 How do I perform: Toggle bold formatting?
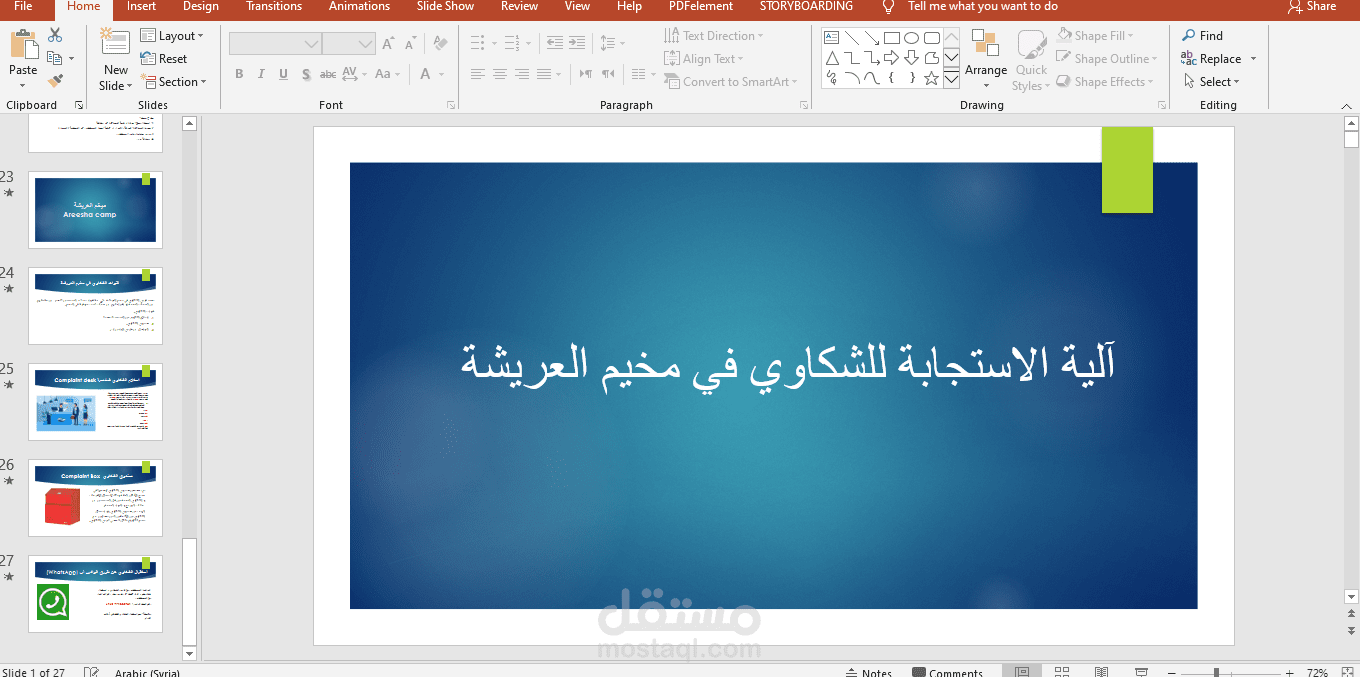[239, 73]
